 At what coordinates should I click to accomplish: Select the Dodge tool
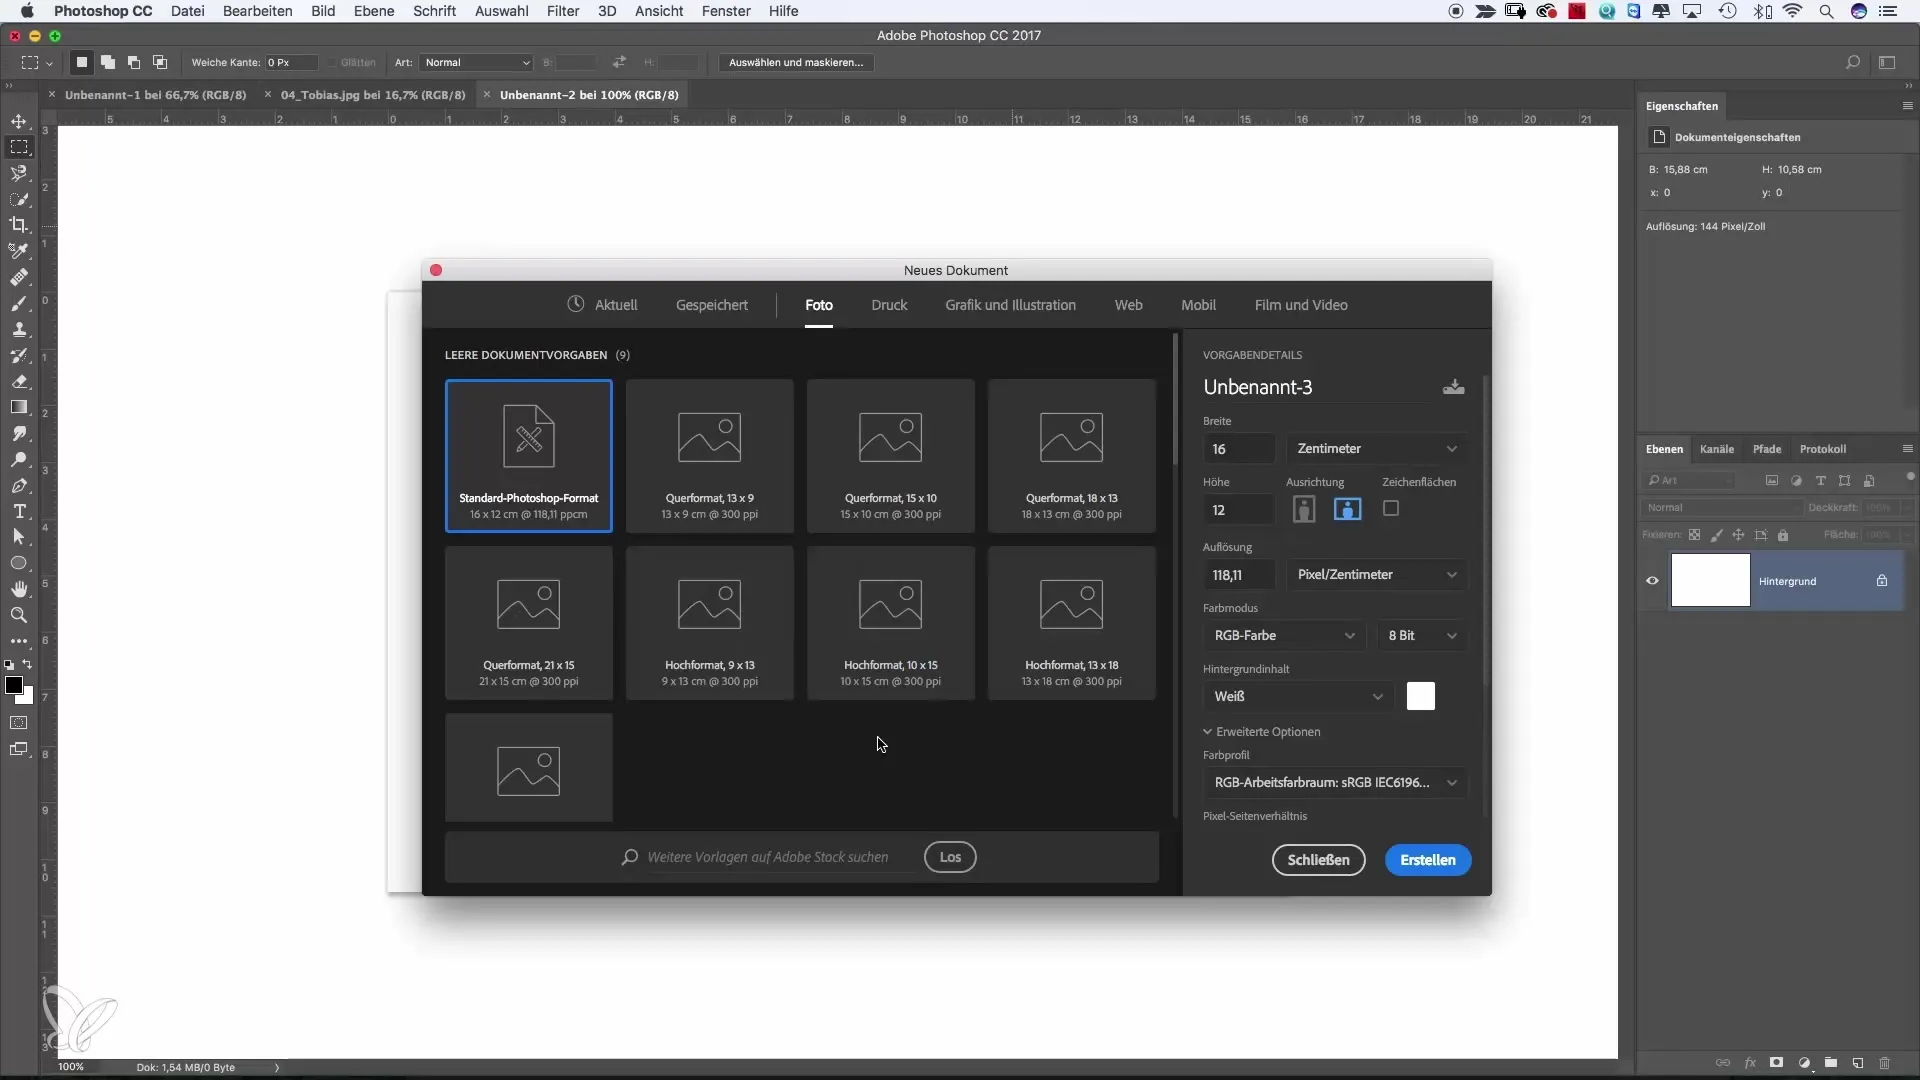pos(19,459)
